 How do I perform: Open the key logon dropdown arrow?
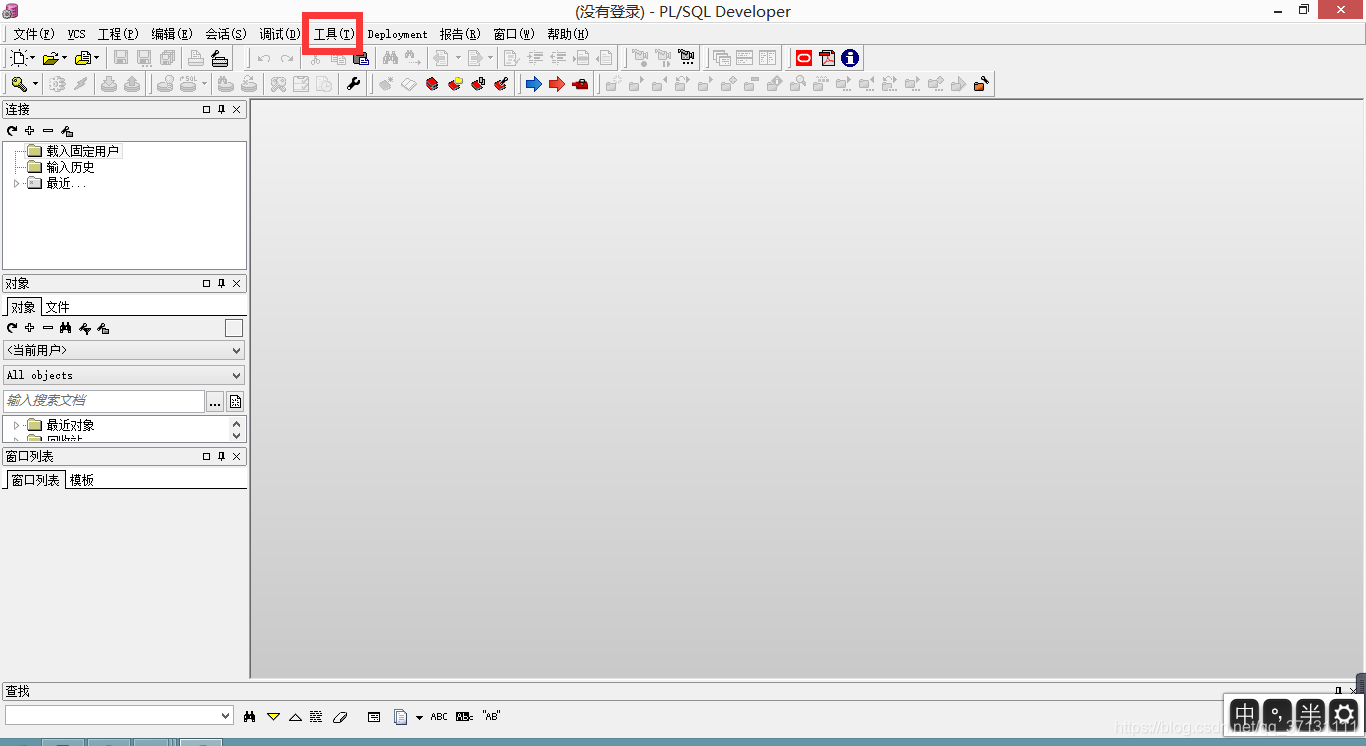click(35, 84)
